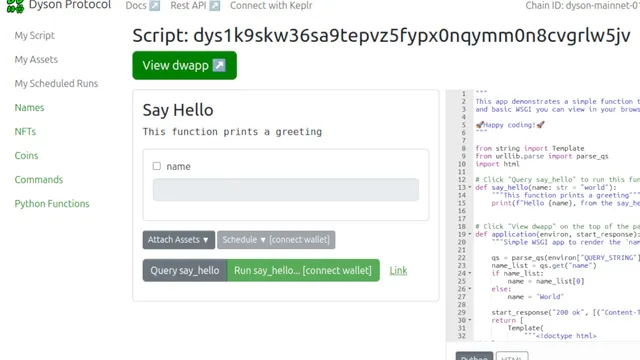Collapse the application function at line 19
Screen dimensions: 640x360
click(x=470, y=234)
